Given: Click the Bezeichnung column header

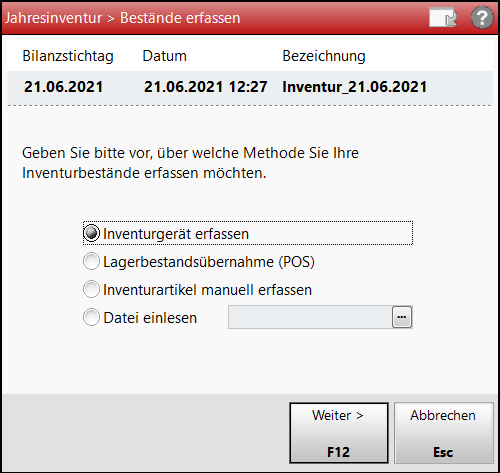Looking at the screenshot, I should (324, 56).
